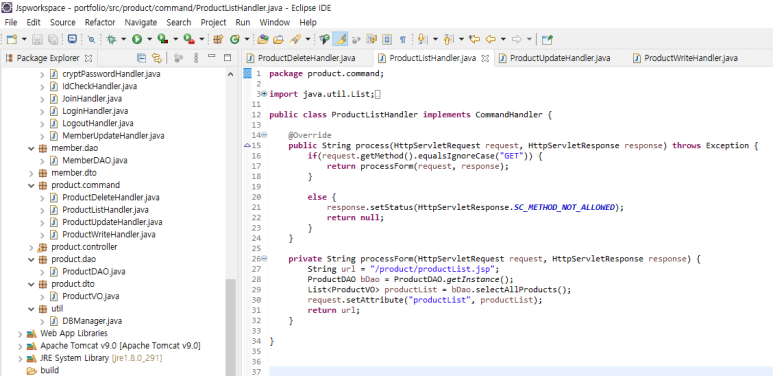Toggle Block Selection Mode icon
Screen dimensions: 773x376
pyautogui.click(x=387, y=39)
